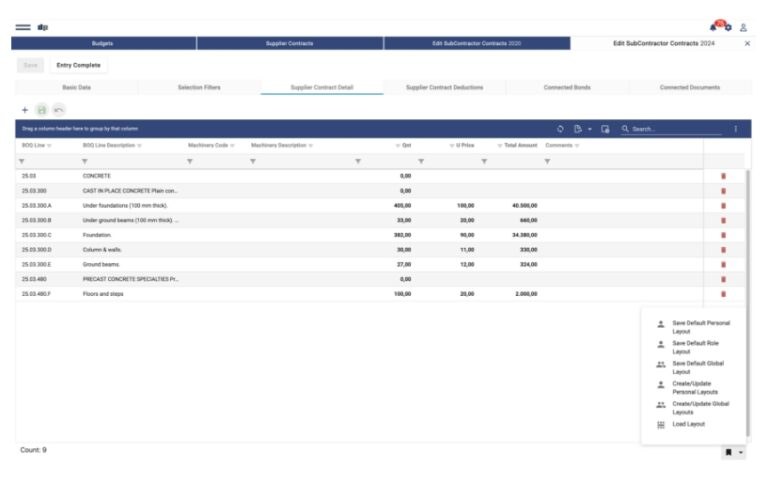
Task: Click the BOQ Line filter icon
Action: [x=22, y=161]
